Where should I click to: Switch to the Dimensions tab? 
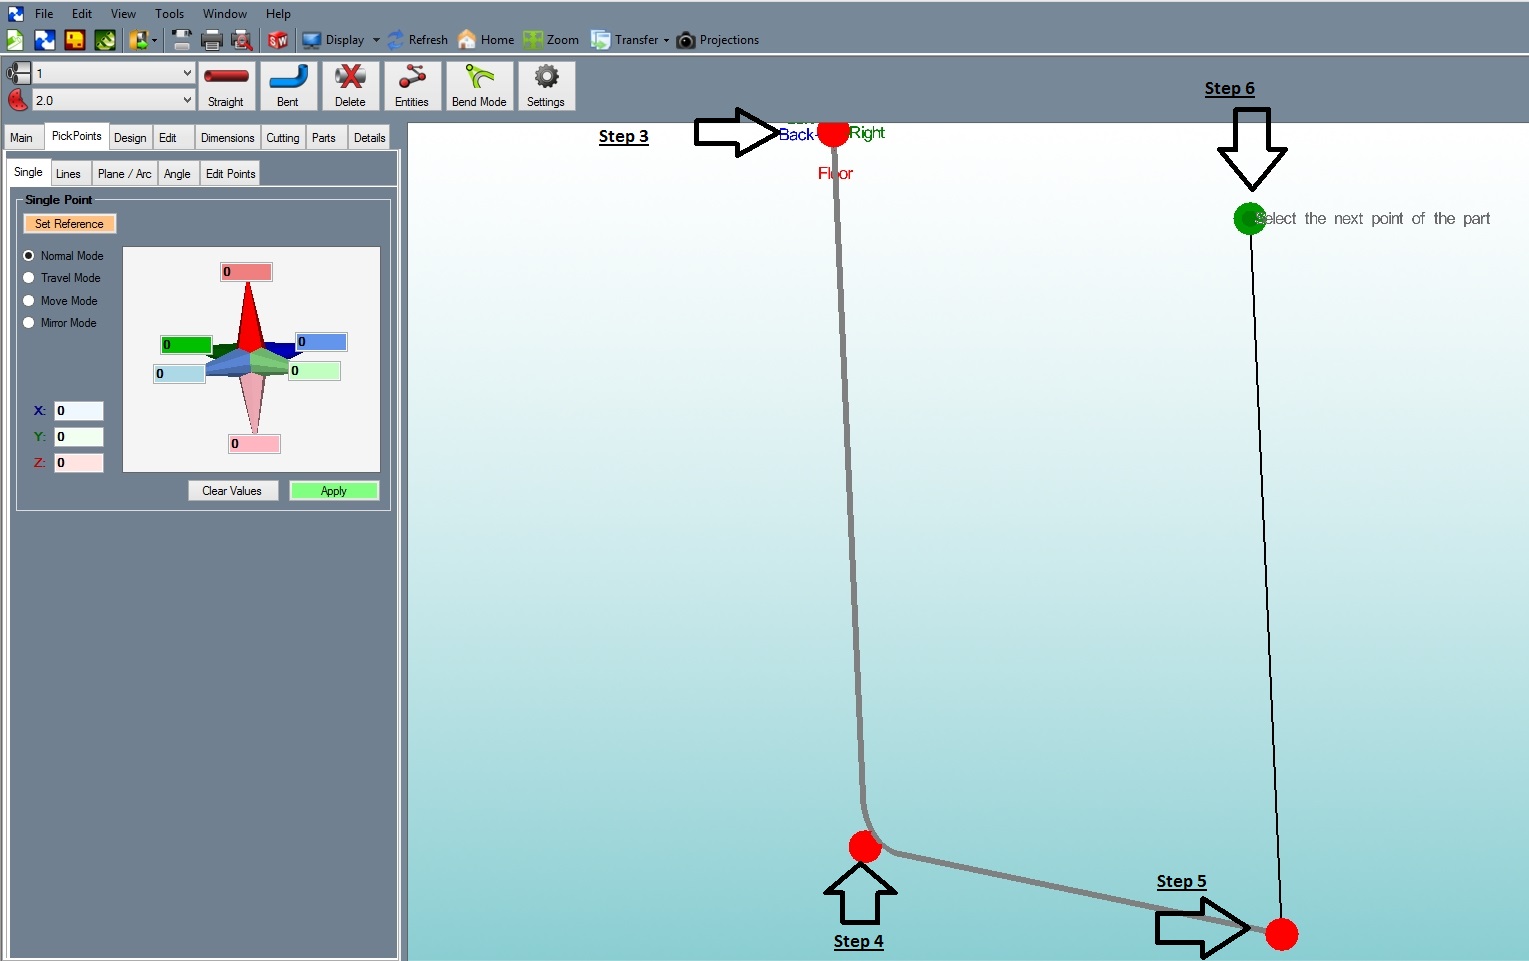coord(227,138)
